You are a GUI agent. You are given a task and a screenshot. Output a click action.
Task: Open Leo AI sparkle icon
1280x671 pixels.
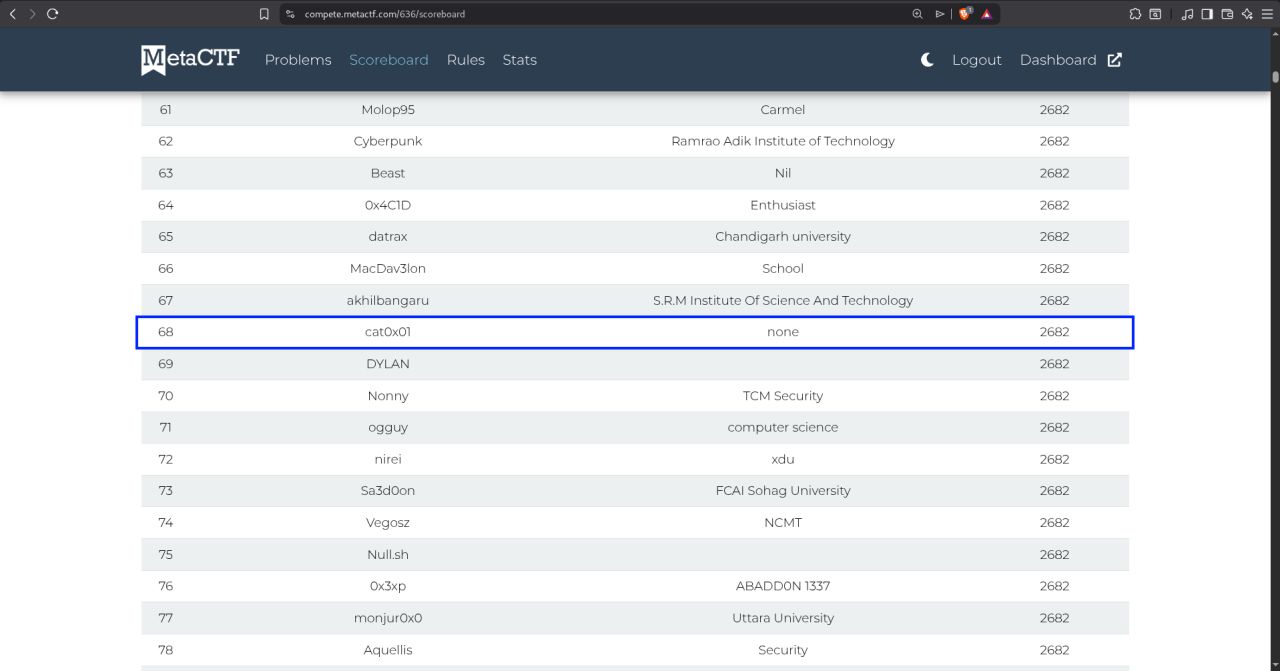pyautogui.click(x=1247, y=14)
